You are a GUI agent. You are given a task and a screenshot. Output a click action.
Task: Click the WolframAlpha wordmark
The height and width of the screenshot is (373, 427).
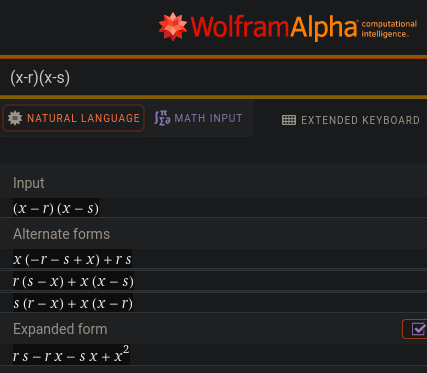[274, 27]
